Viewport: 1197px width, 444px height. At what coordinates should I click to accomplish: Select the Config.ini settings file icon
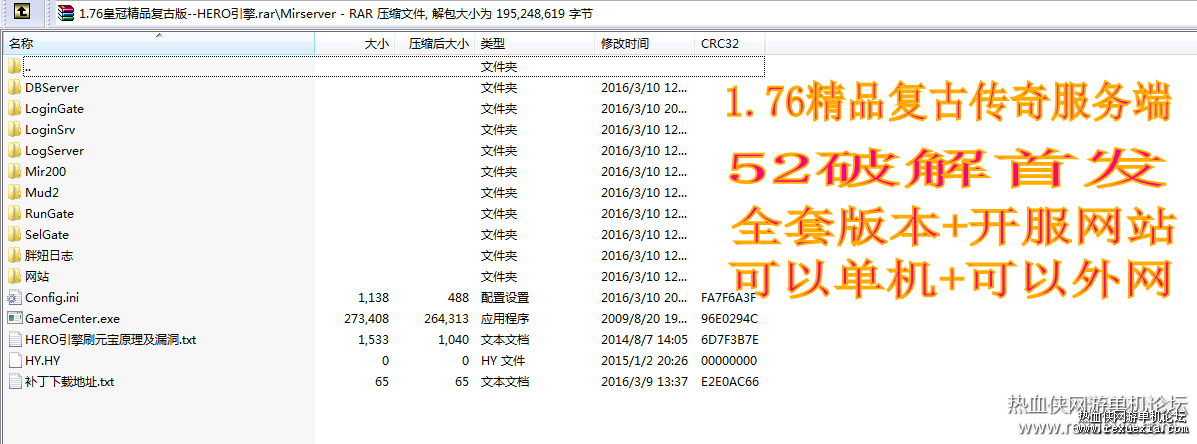pyautogui.click(x=15, y=297)
